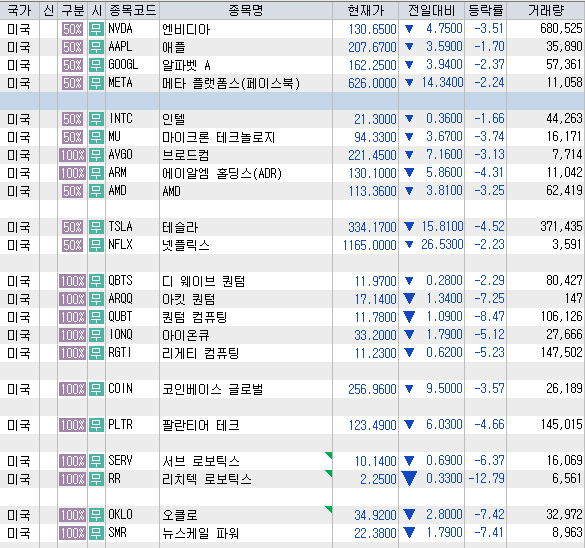This screenshot has width=585, height=548.
Task: Sort by 등락률 column header
Action: point(485,10)
